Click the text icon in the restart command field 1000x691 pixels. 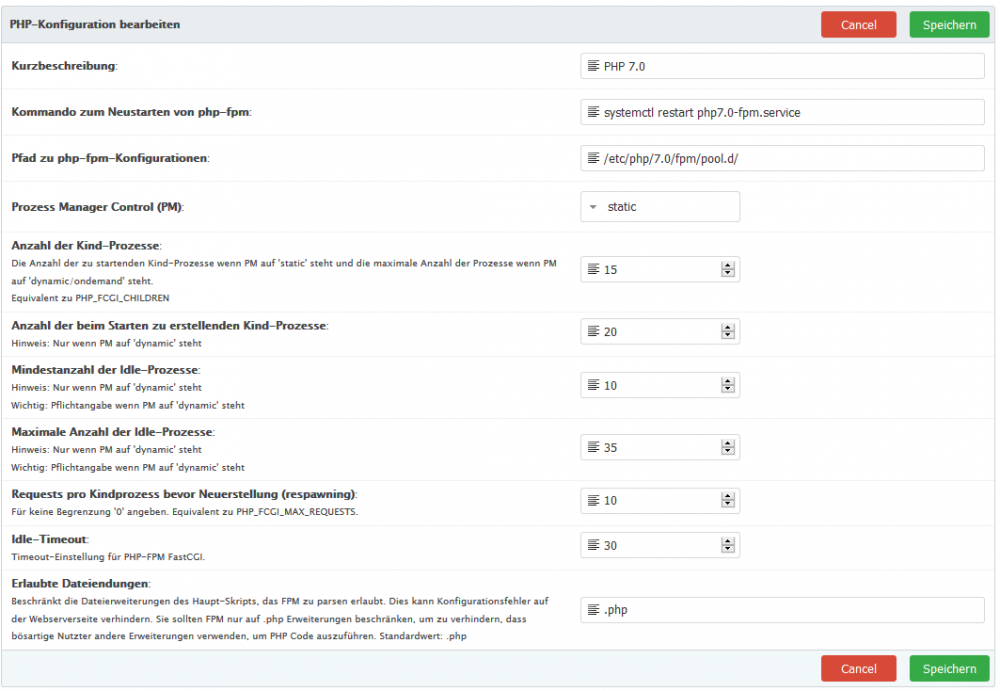592,112
